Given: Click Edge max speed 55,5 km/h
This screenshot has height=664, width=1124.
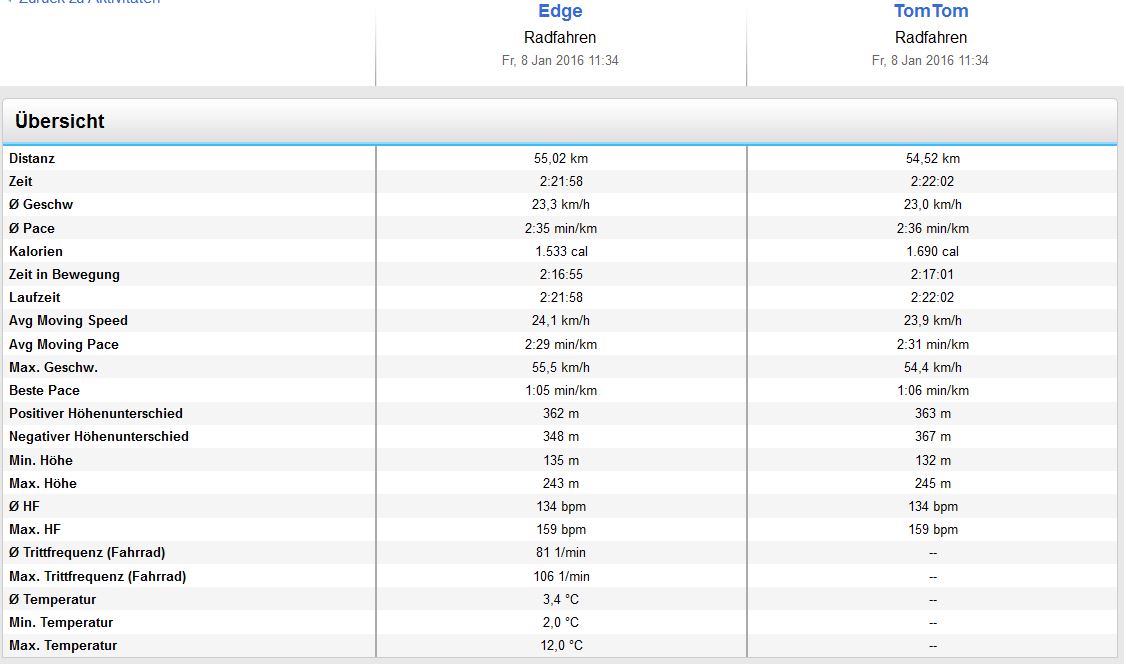Looking at the screenshot, I should (x=560, y=367).
